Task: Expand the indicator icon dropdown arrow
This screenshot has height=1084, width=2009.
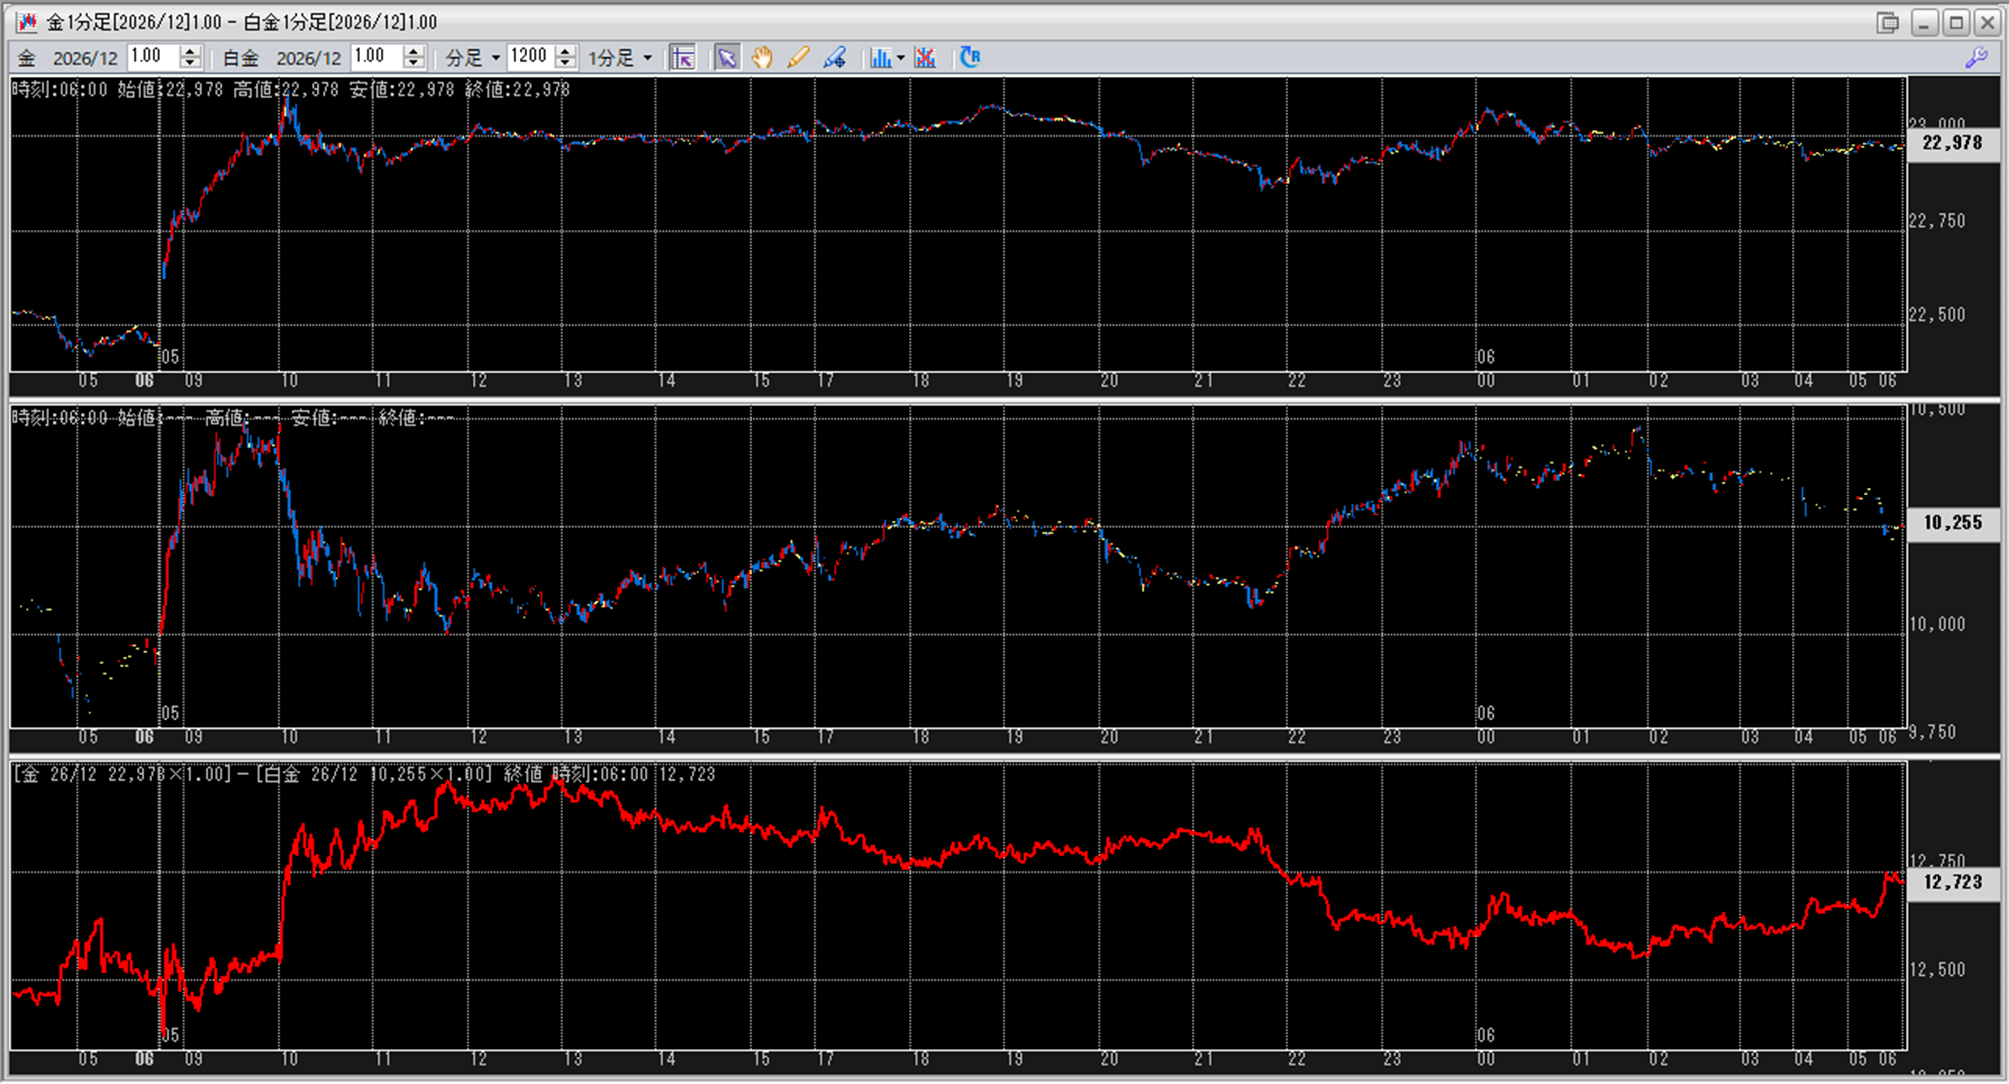Action: [x=901, y=58]
